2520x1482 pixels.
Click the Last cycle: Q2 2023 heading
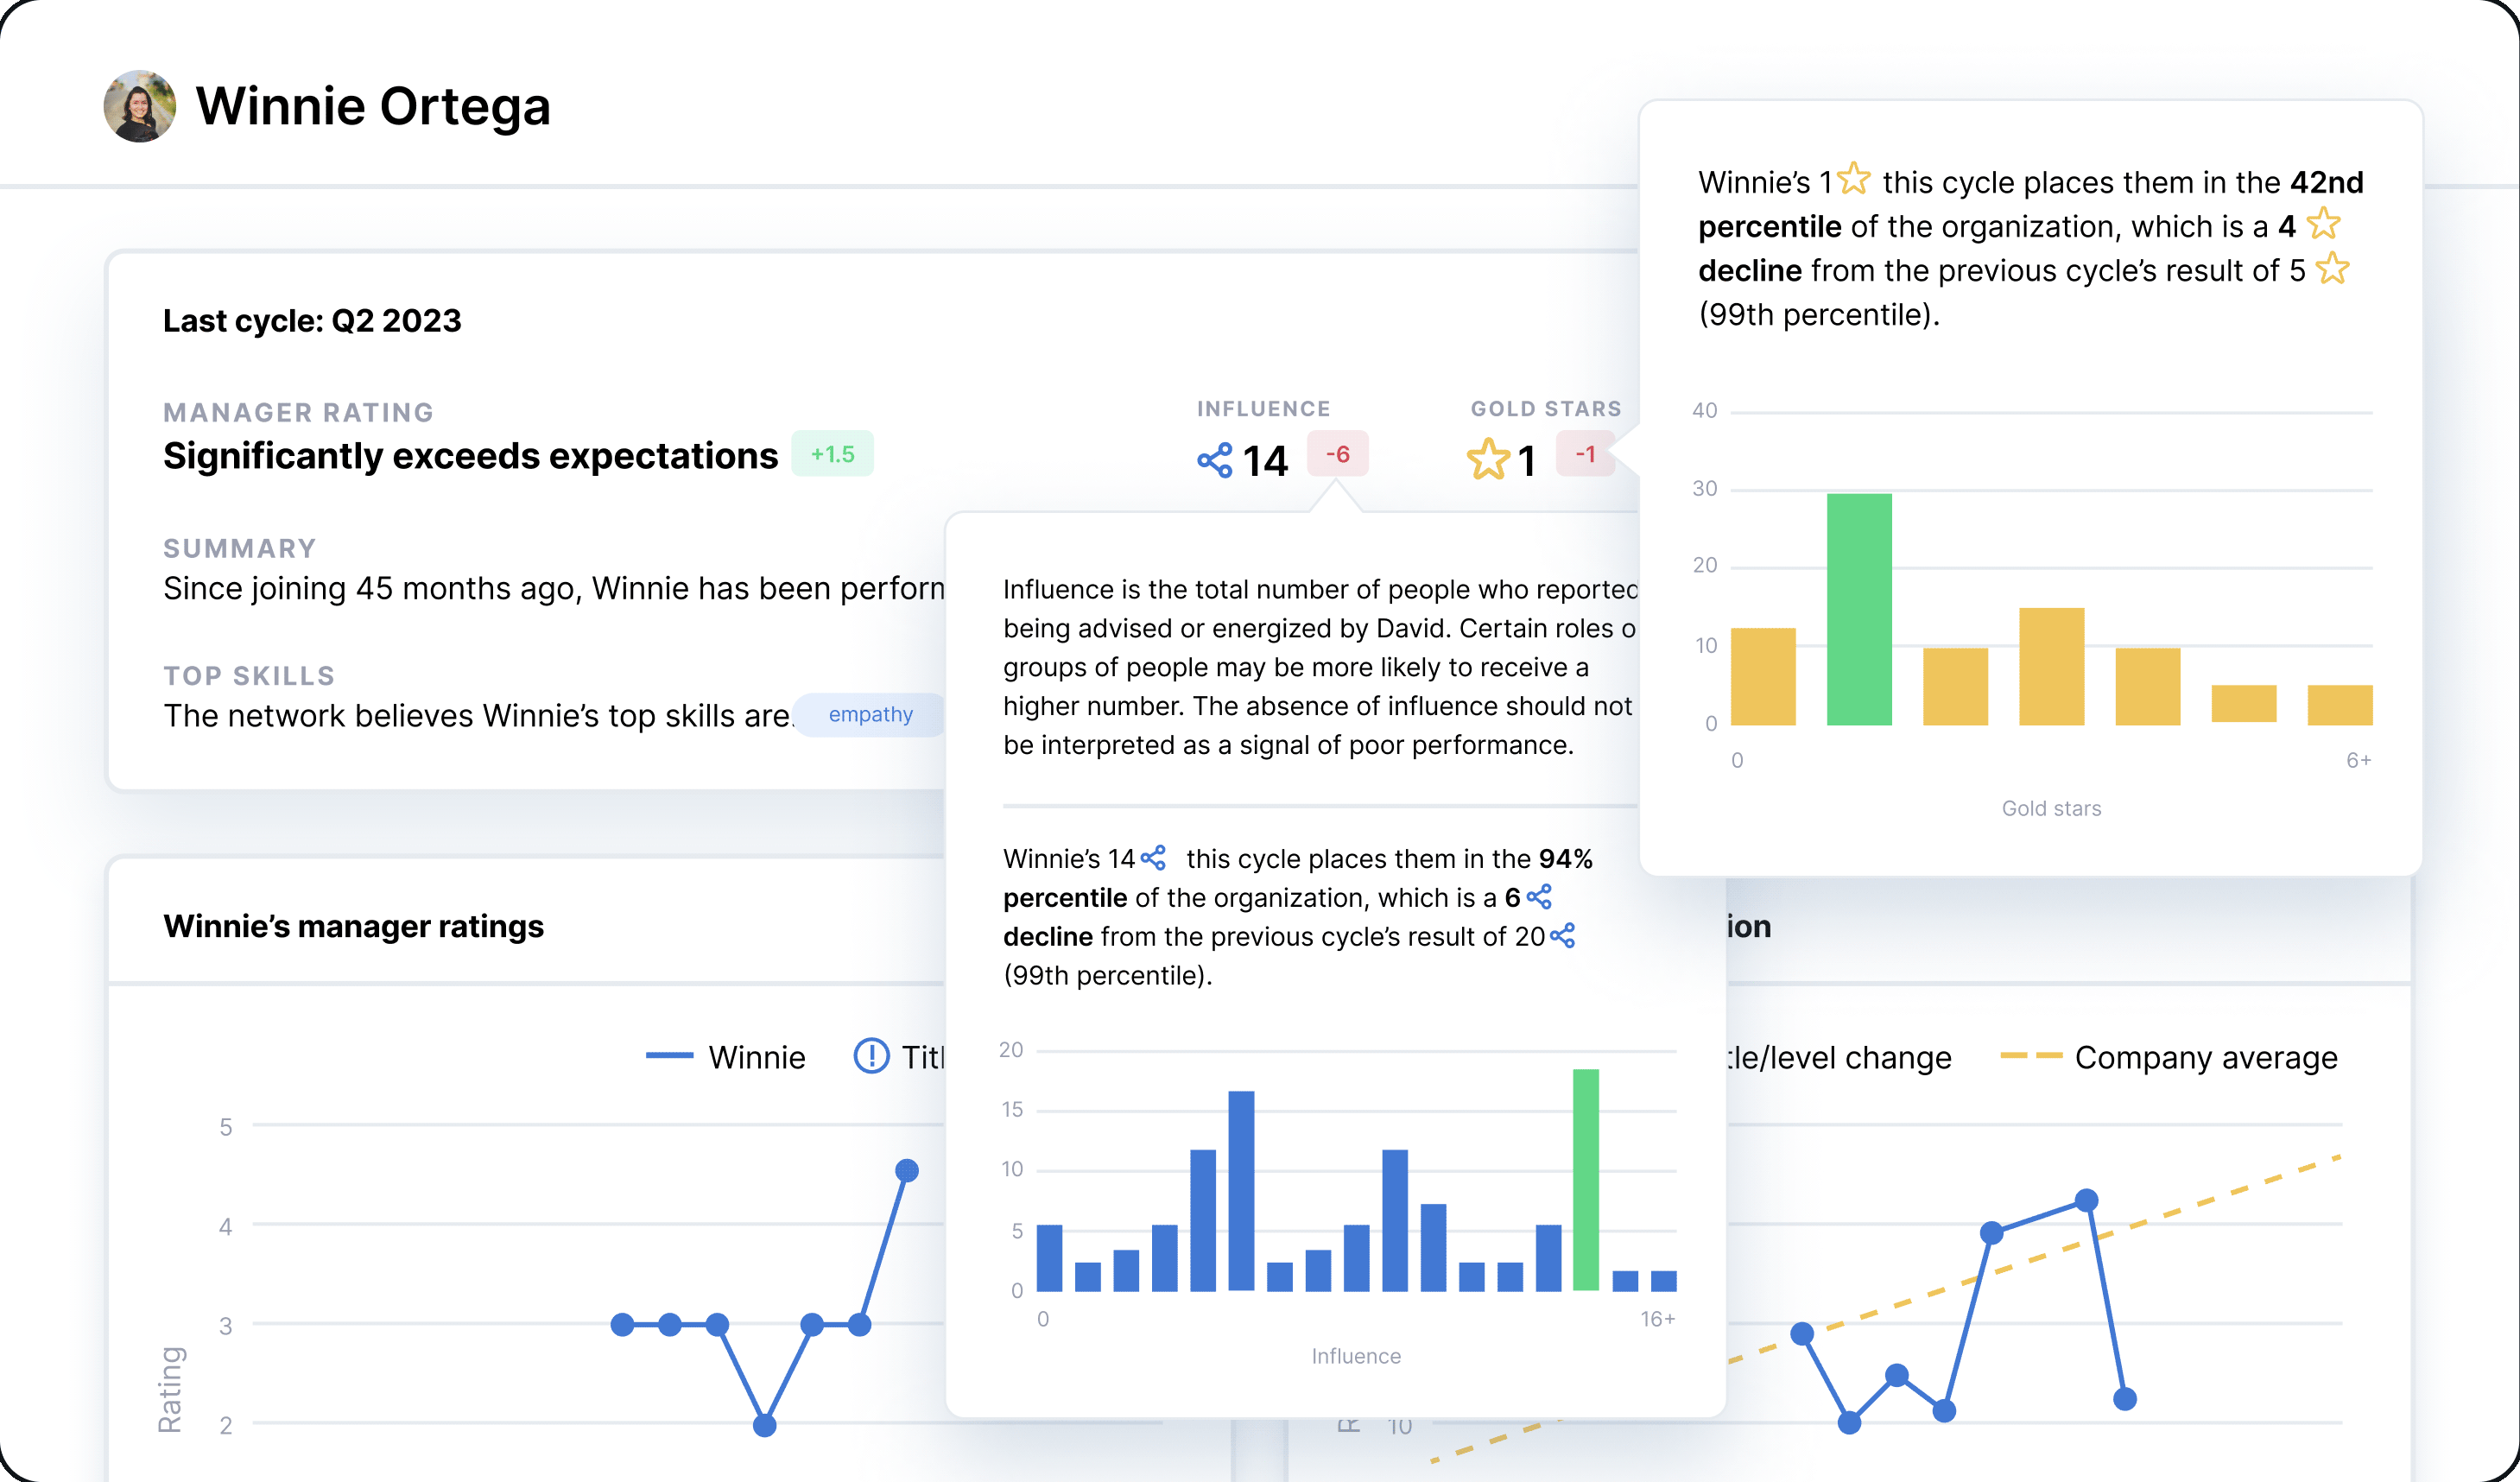312,320
